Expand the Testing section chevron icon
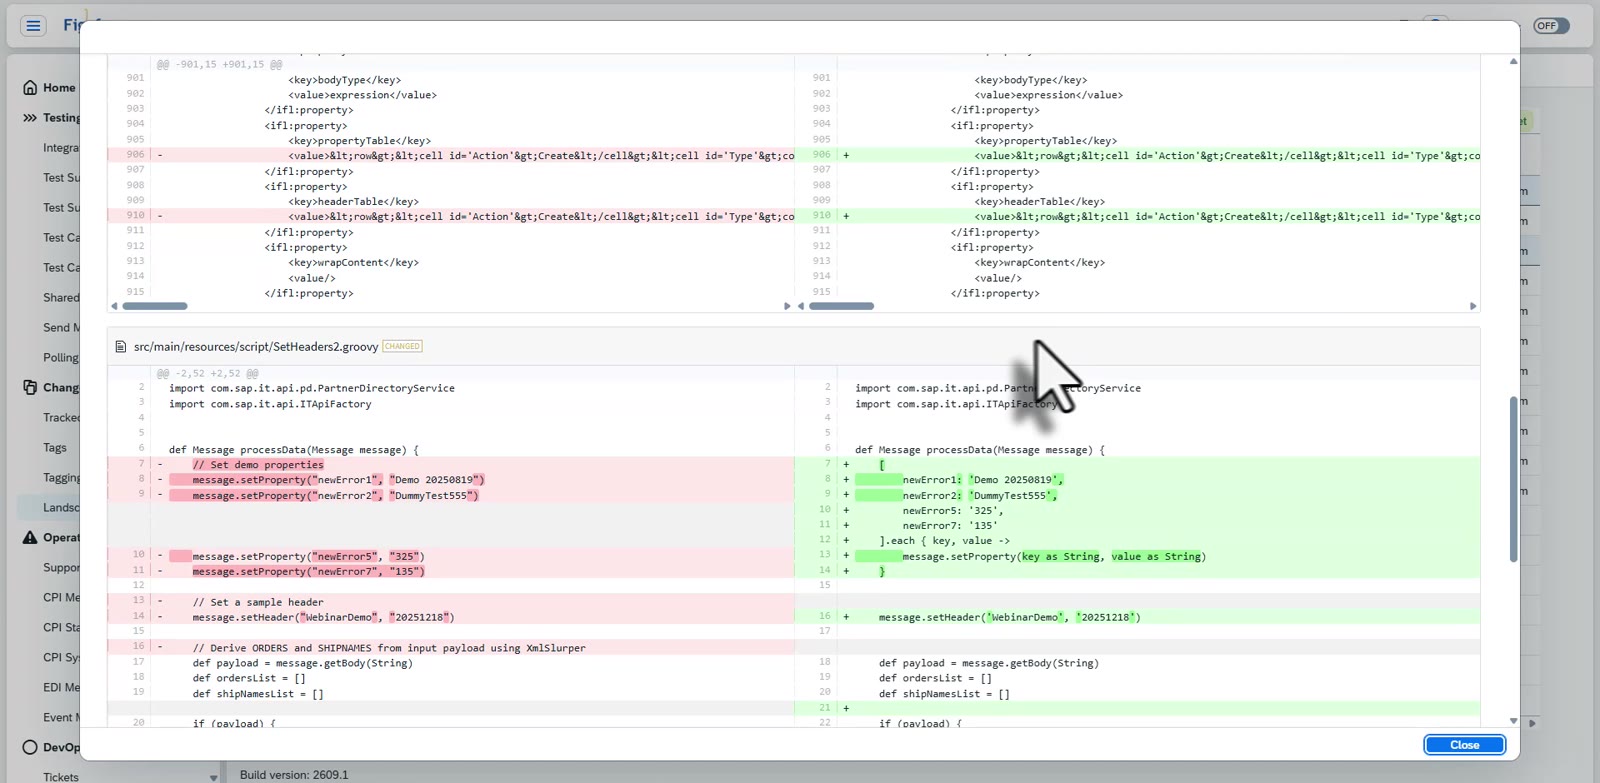The height and width of the screenshot is (783, 1600). [30, 118]
